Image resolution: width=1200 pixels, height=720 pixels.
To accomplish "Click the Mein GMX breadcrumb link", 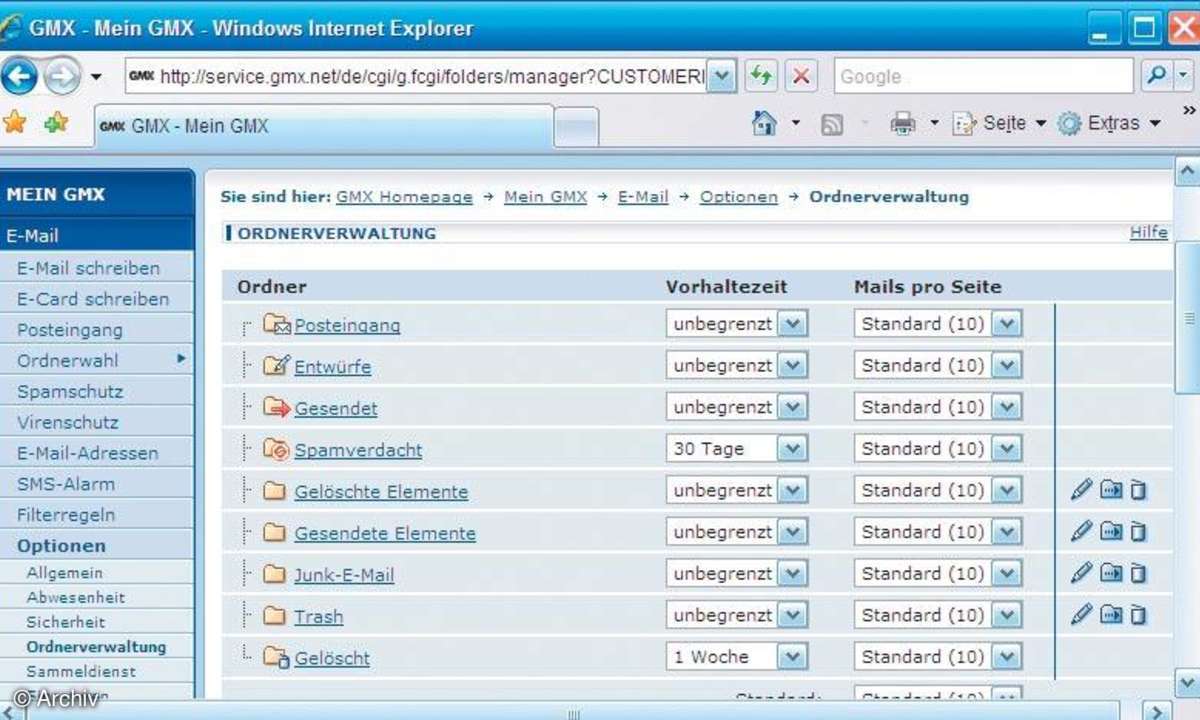I will (545, 197).
